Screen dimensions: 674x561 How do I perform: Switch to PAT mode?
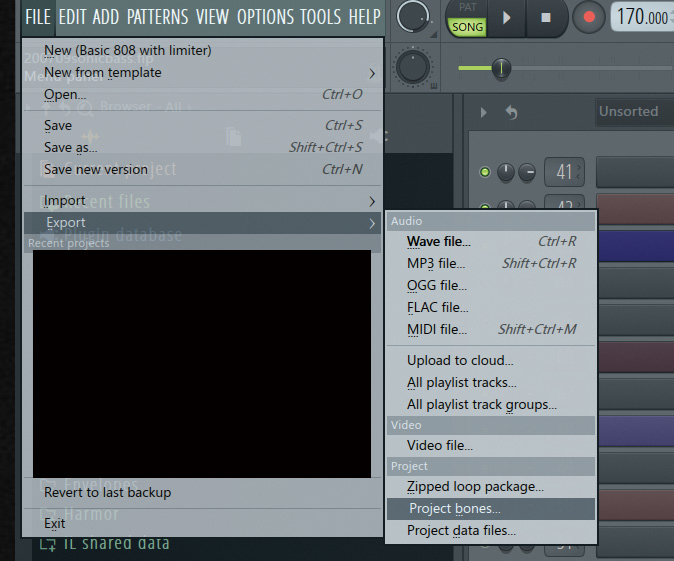pos(467,8)
